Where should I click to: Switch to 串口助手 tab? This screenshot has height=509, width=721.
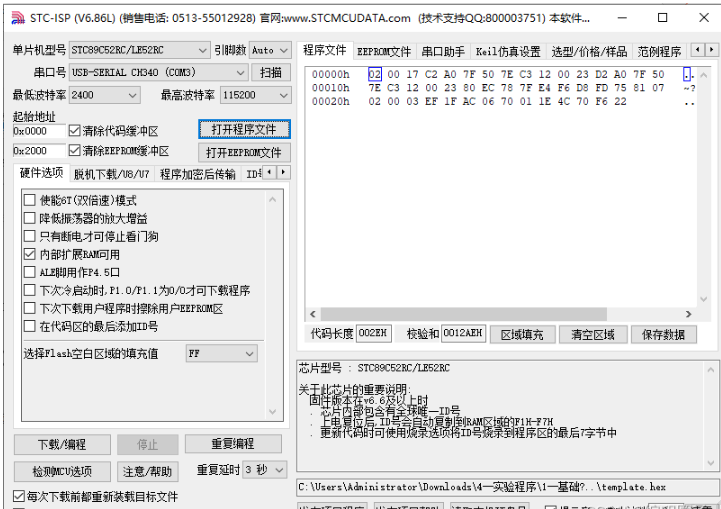[443, 51]
